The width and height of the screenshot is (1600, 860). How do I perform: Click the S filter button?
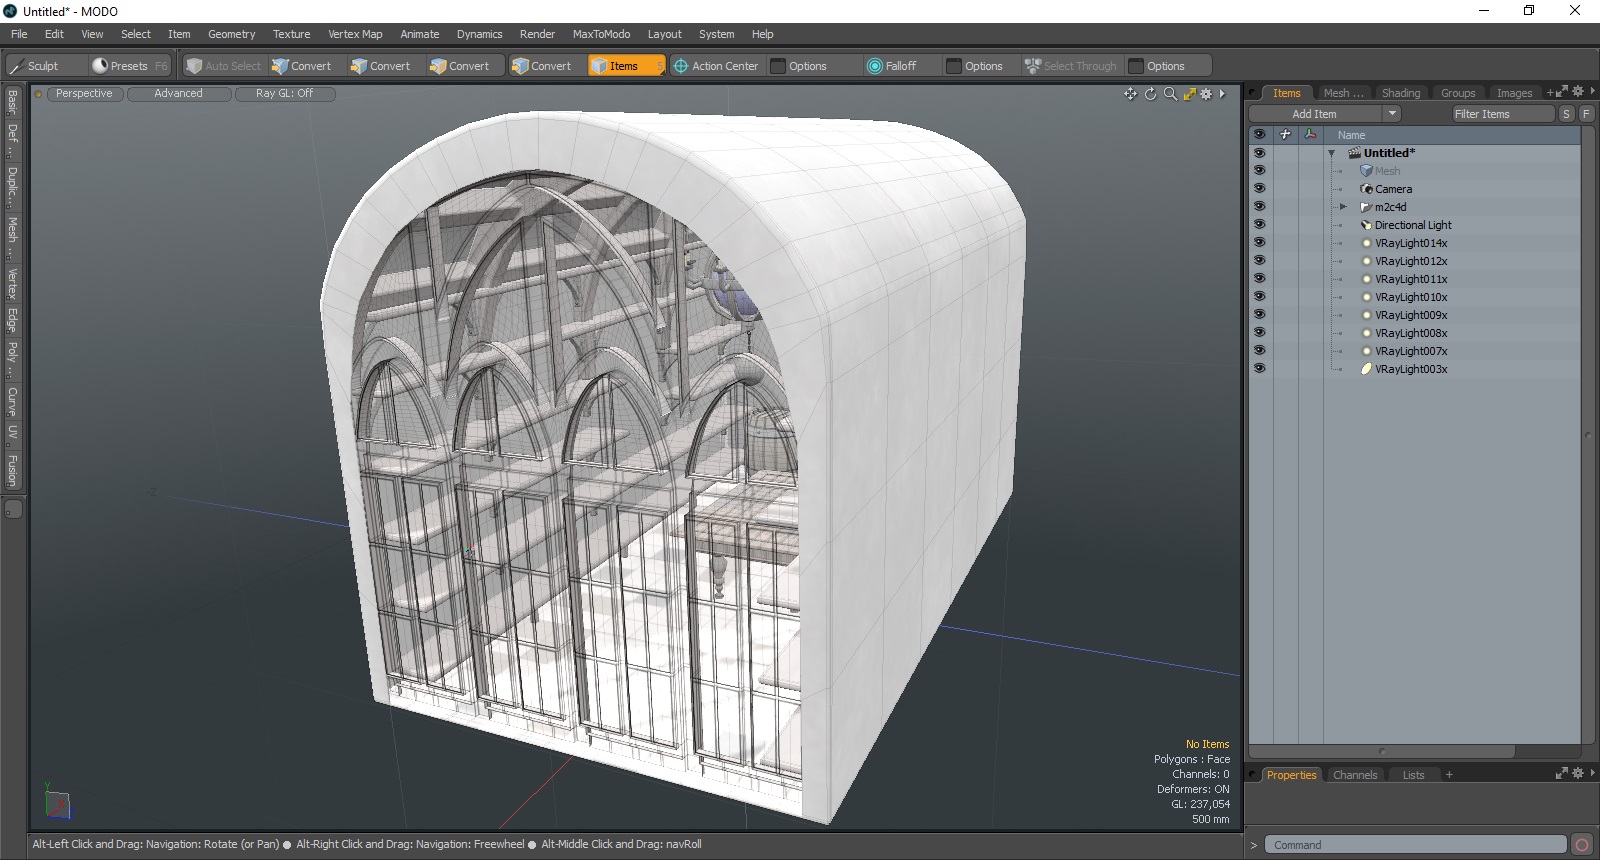coord(1566,114)
